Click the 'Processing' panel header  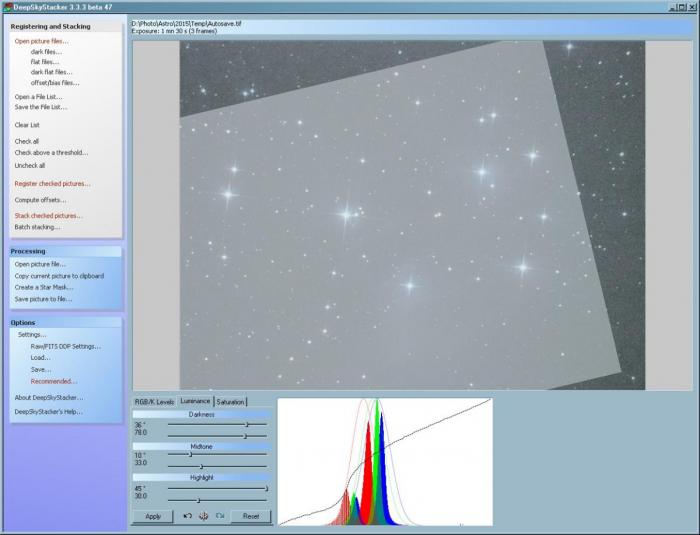click(66, 251)
